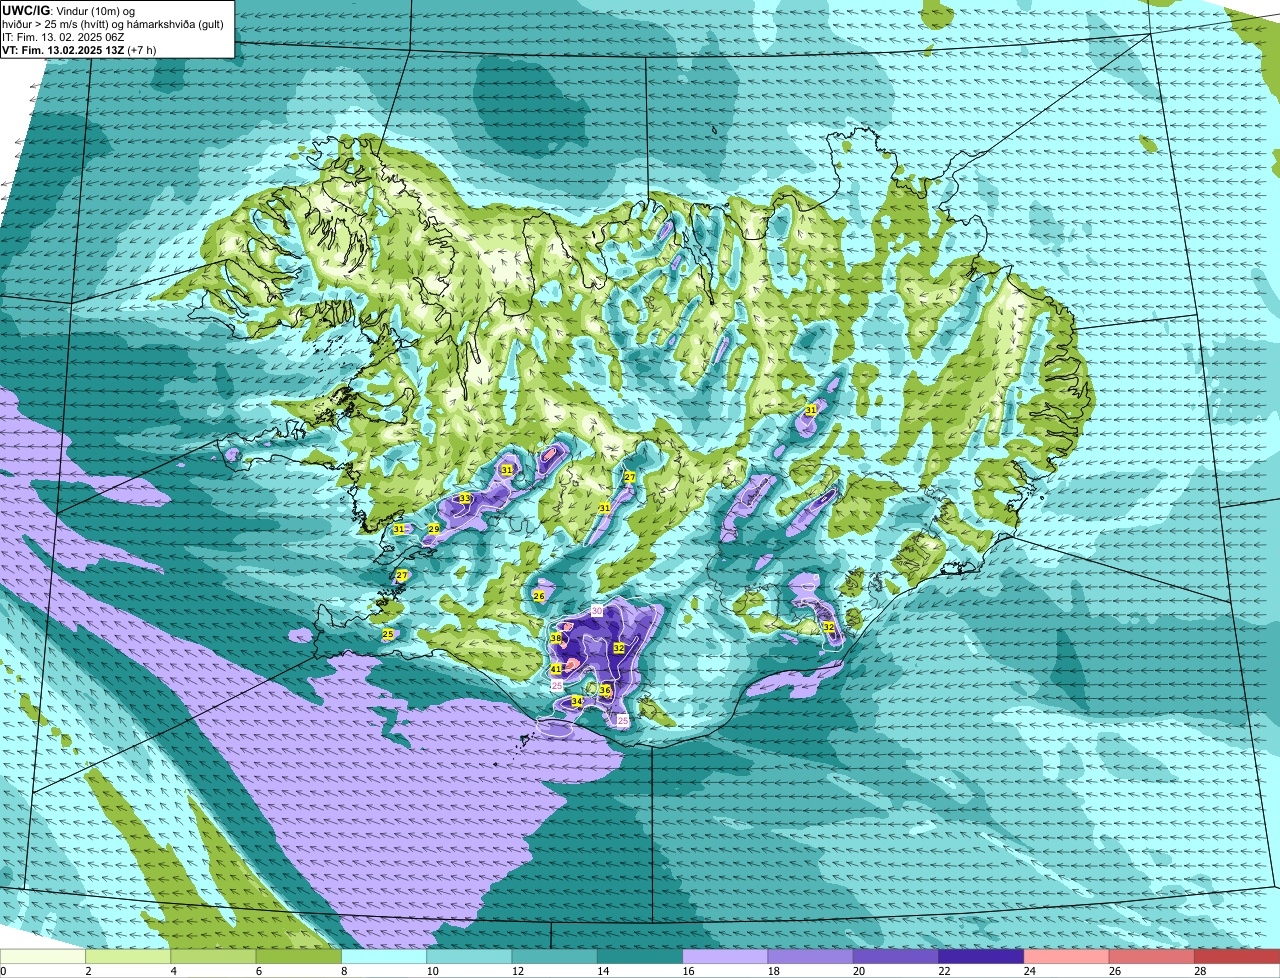The height and width of the screenshot is (978, 1280).
Task: Pick the 6–8 m/s olive green legend swatch
Action: 299,957
